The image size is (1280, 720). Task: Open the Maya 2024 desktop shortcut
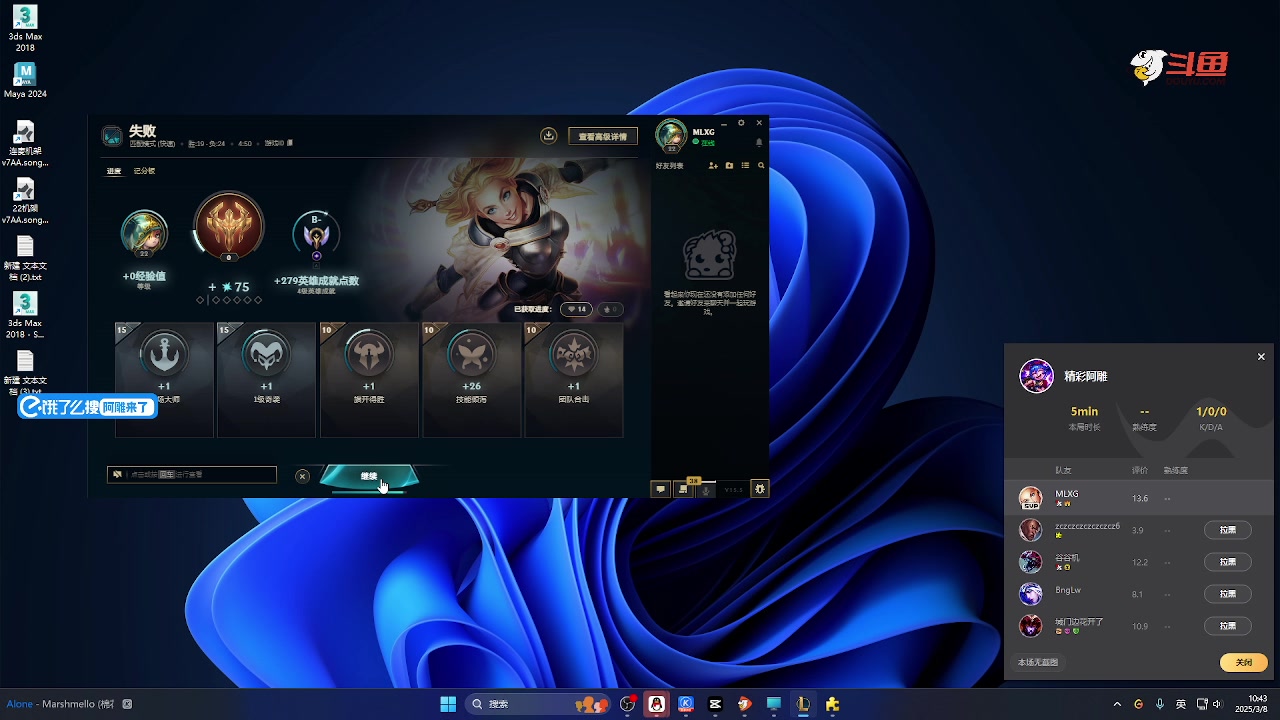tap(25, 81)
